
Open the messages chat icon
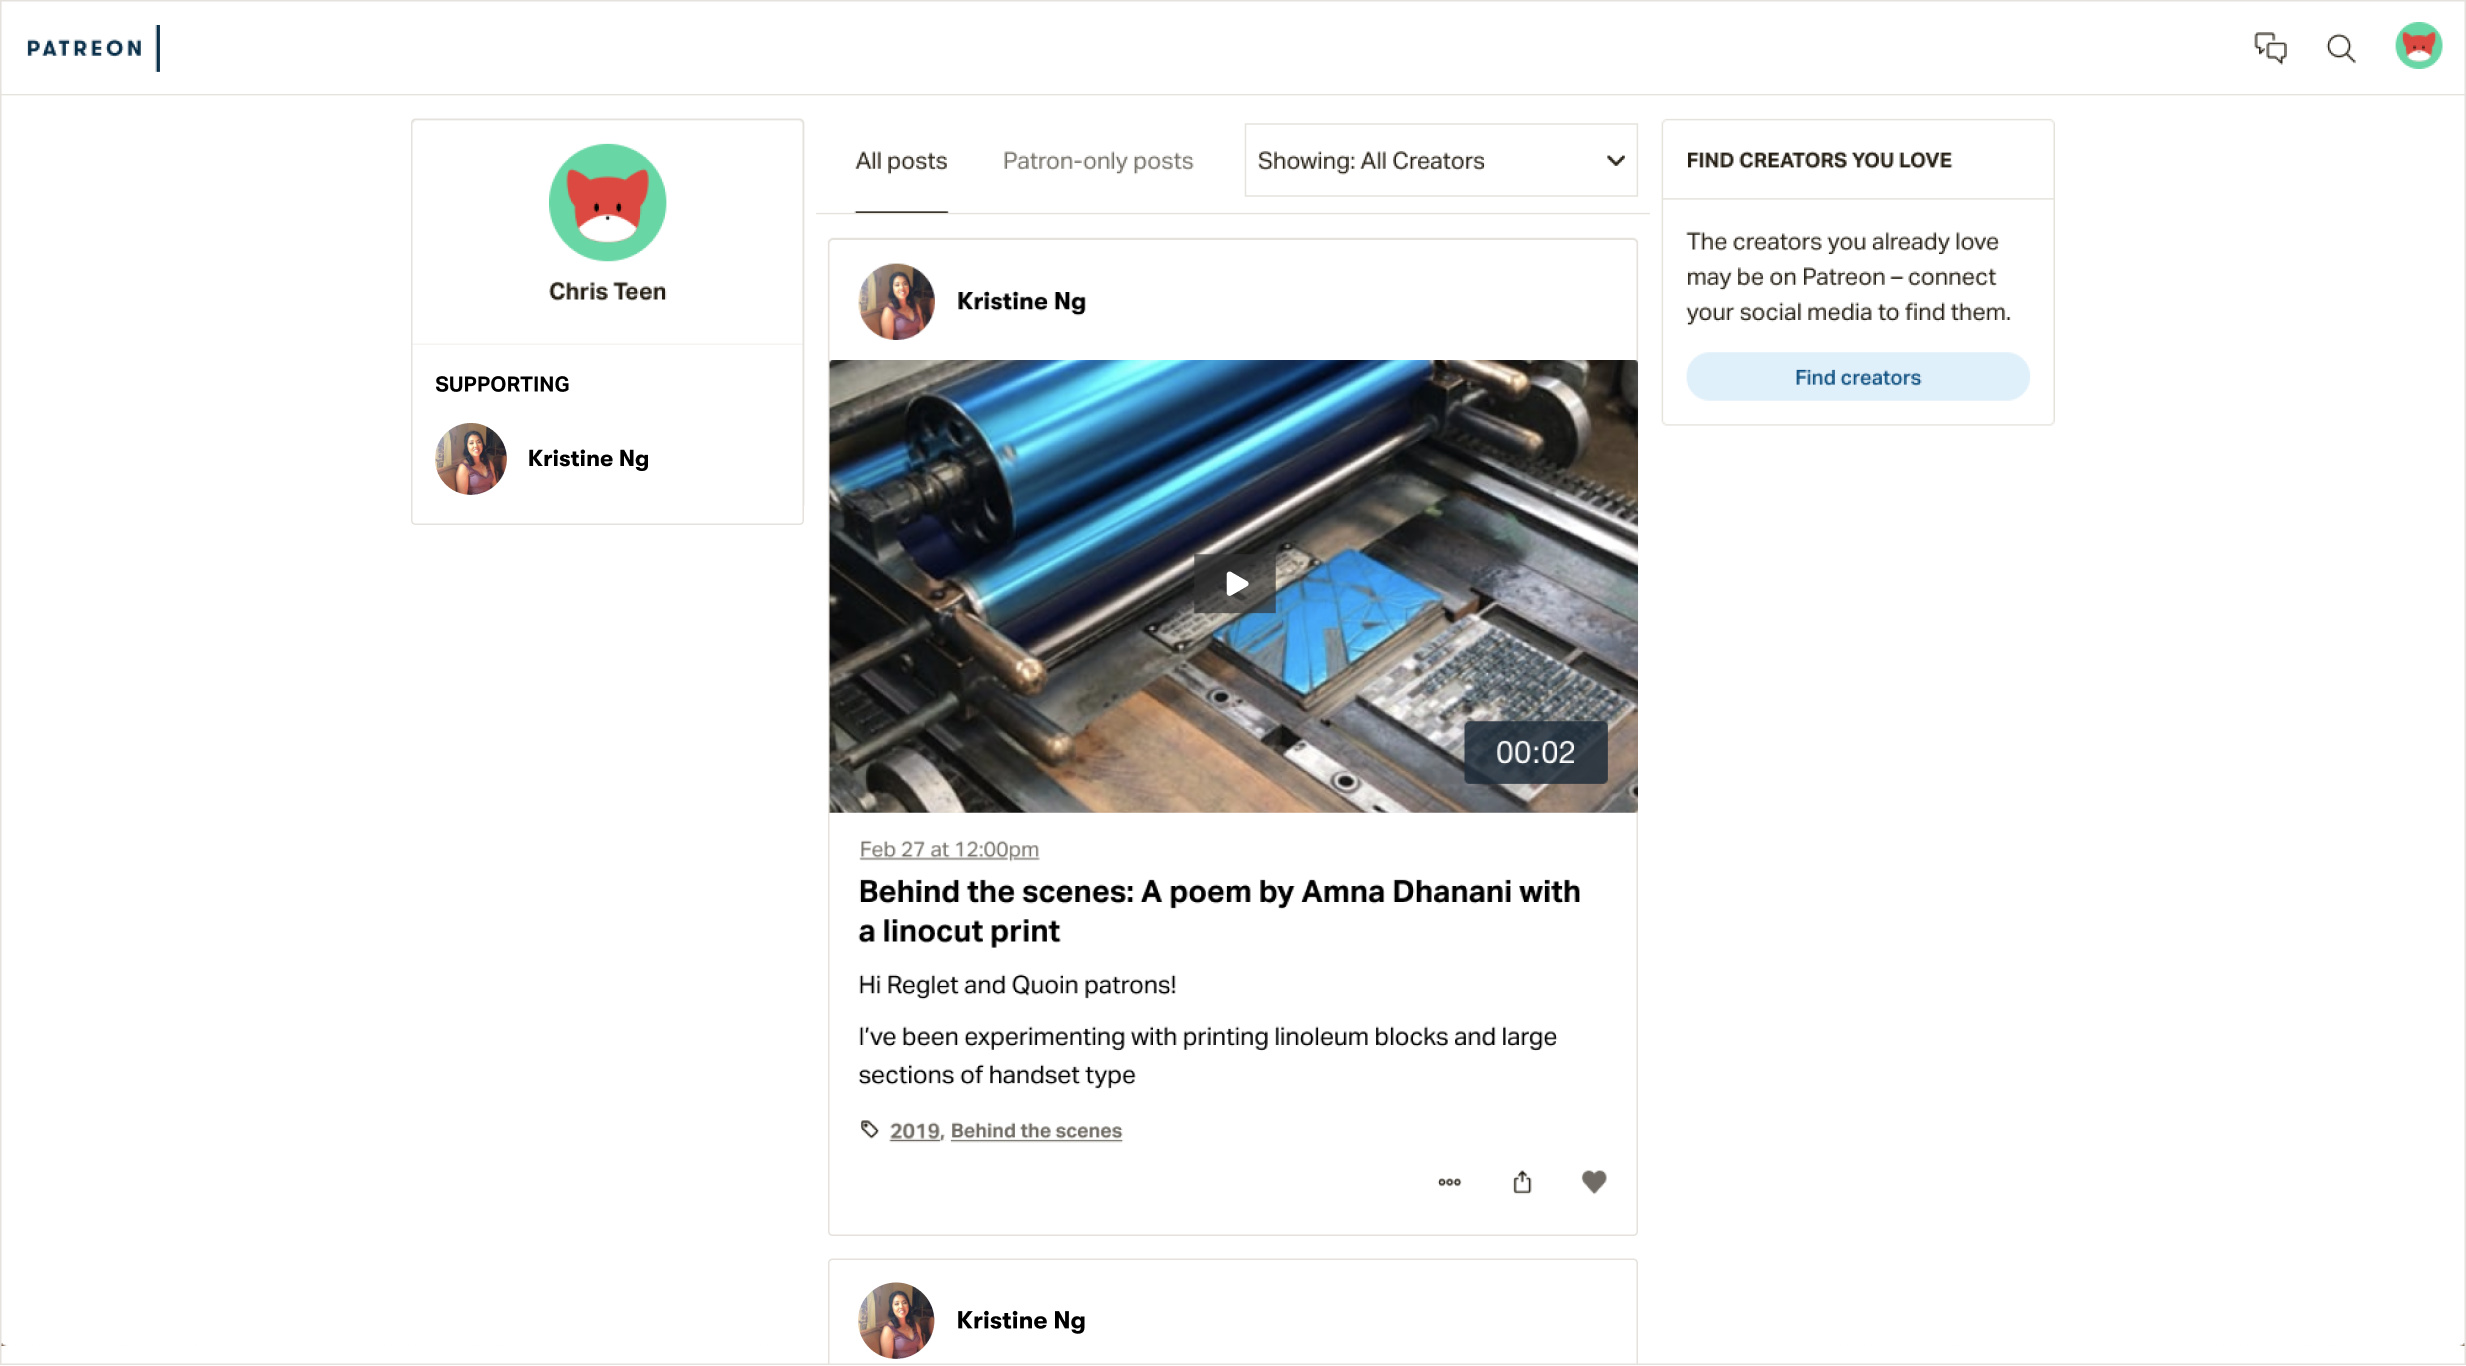click(2269, 47)
